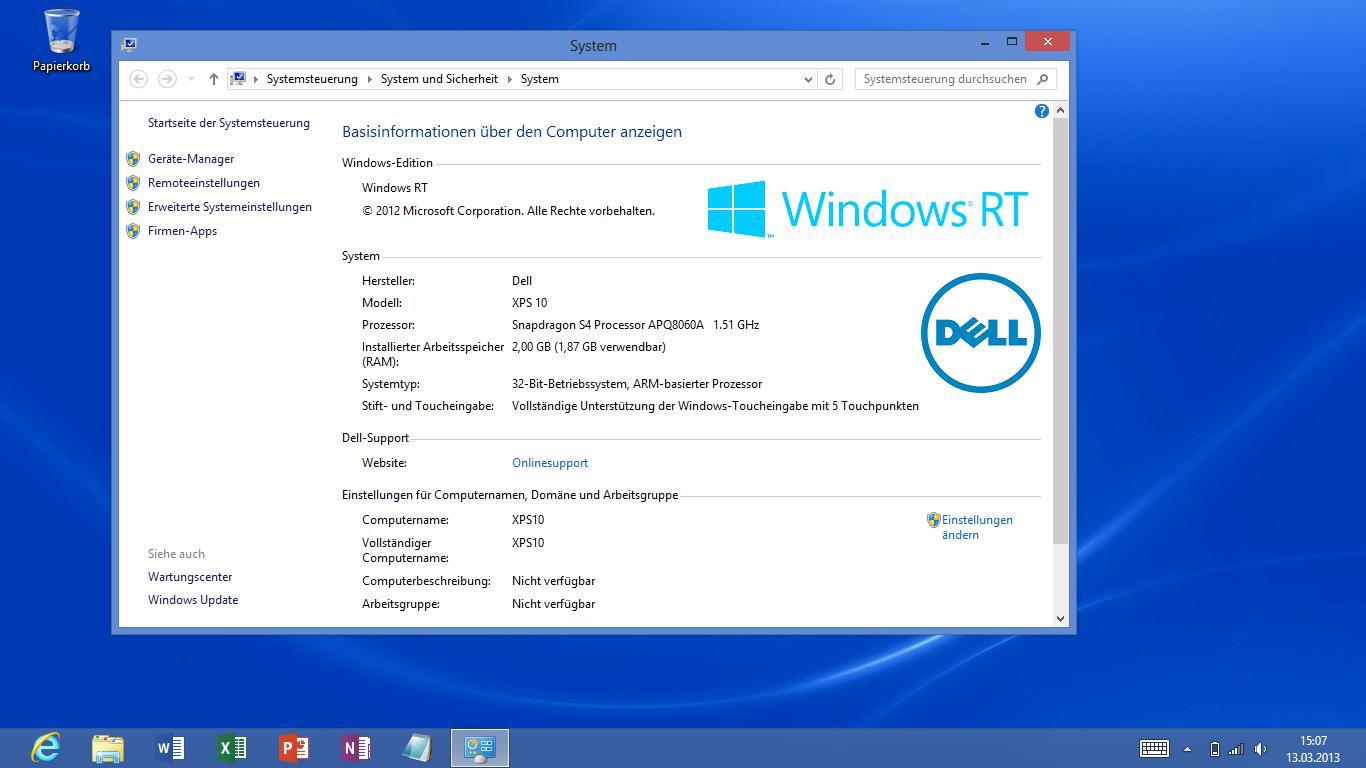This screenshot has height=768, width=1366.
Task: Open the network signal tray icon
Action: tap(1237, 749)
